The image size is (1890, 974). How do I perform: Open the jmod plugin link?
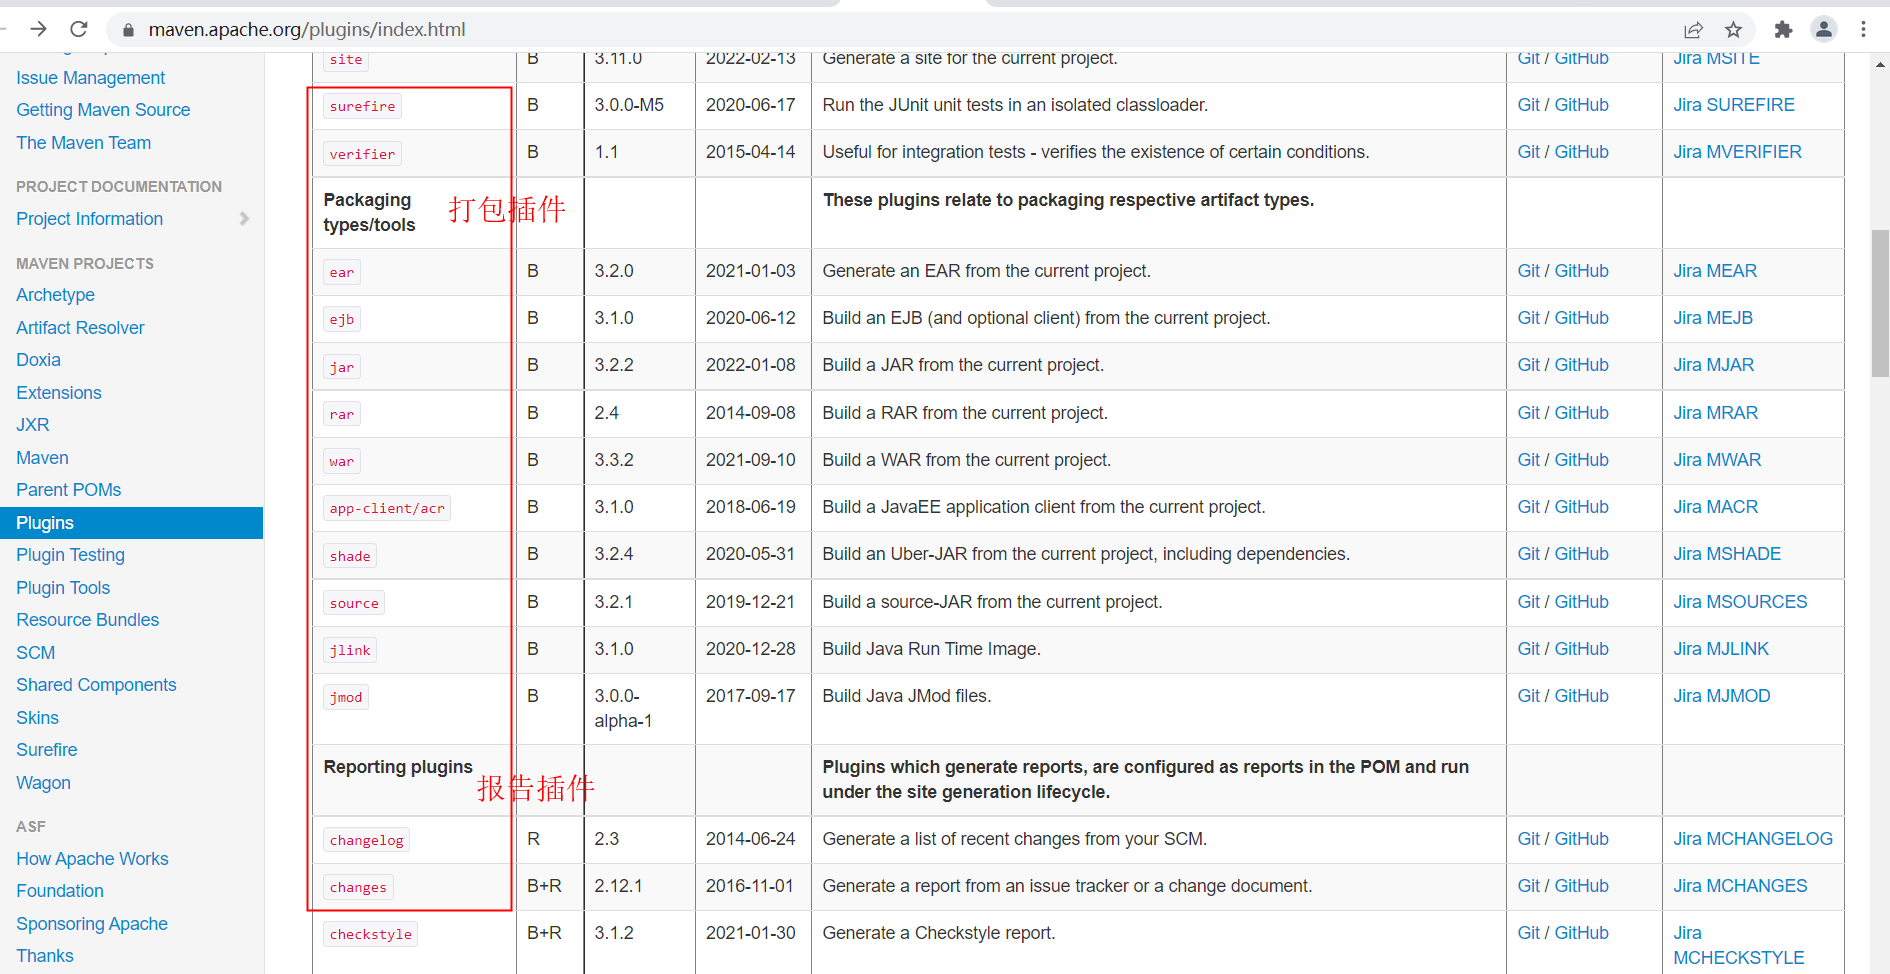tap(346, 697)
